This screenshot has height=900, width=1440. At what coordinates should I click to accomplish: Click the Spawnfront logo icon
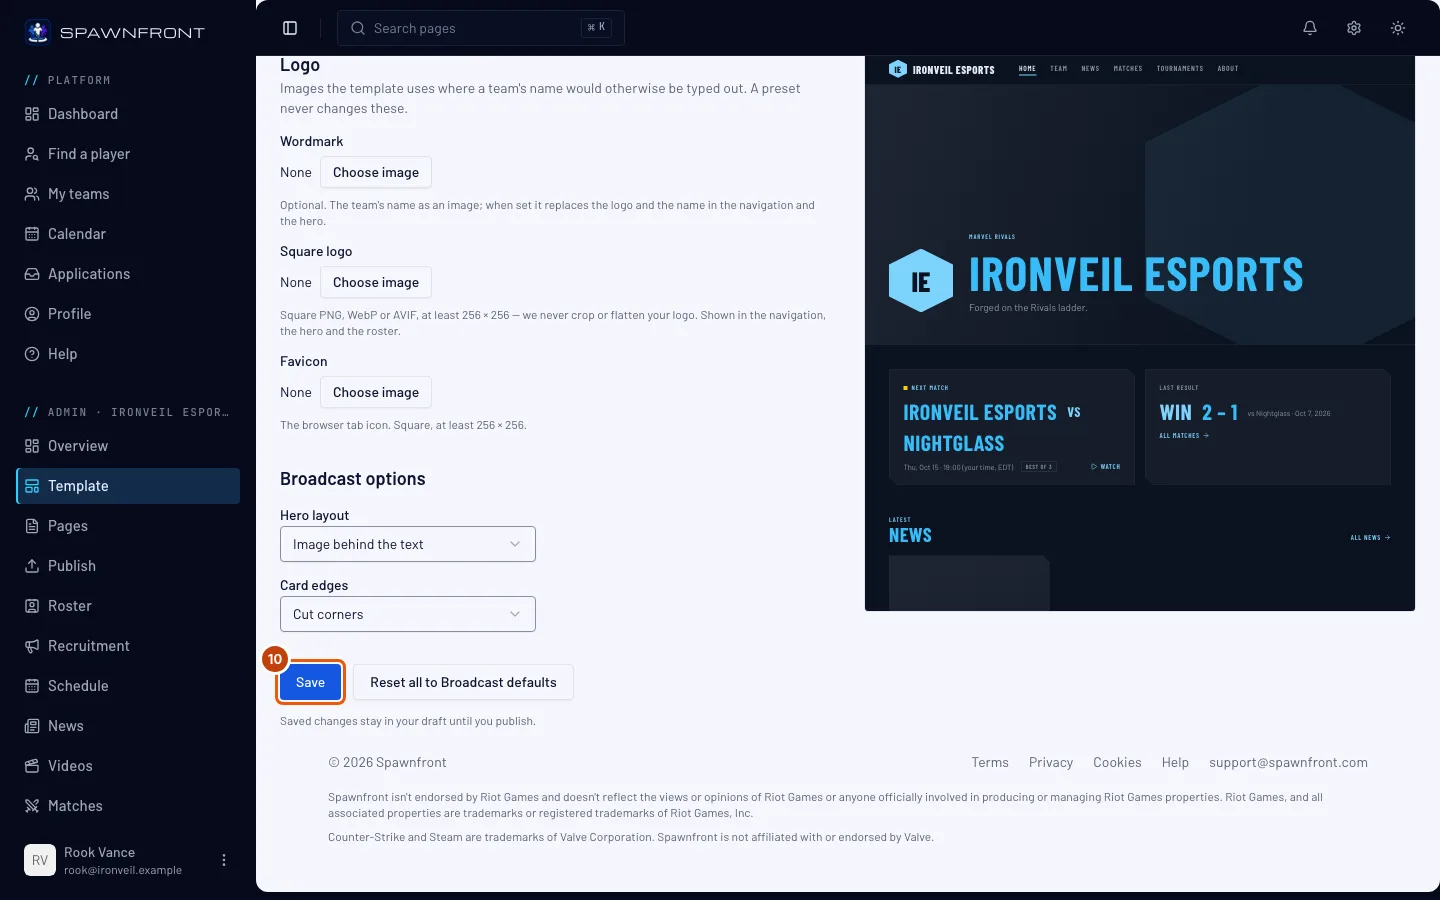pos(38,32)
